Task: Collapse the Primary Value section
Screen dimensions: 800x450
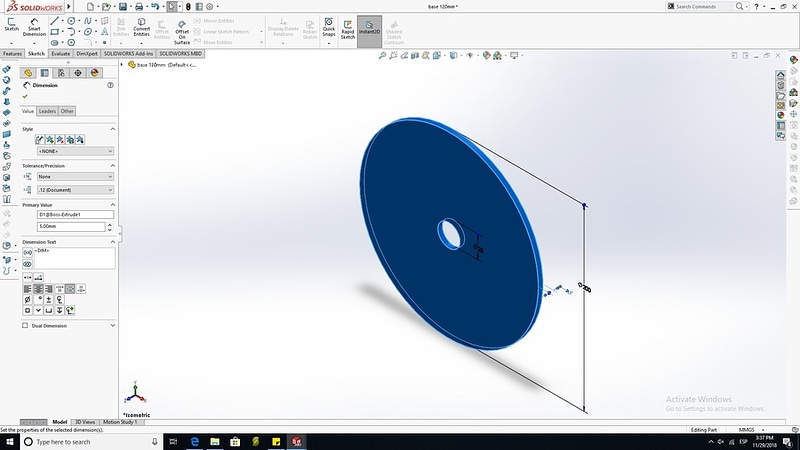Action: 113,205
